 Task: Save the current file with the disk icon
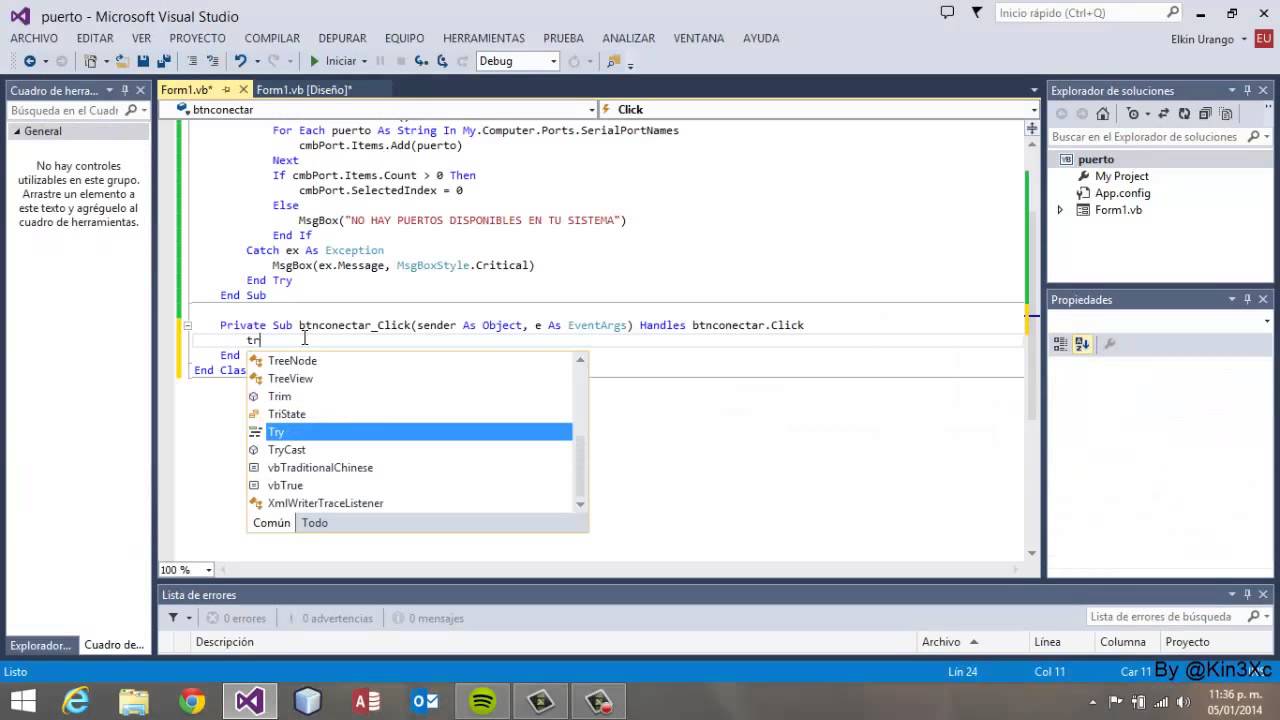point(143,61)
